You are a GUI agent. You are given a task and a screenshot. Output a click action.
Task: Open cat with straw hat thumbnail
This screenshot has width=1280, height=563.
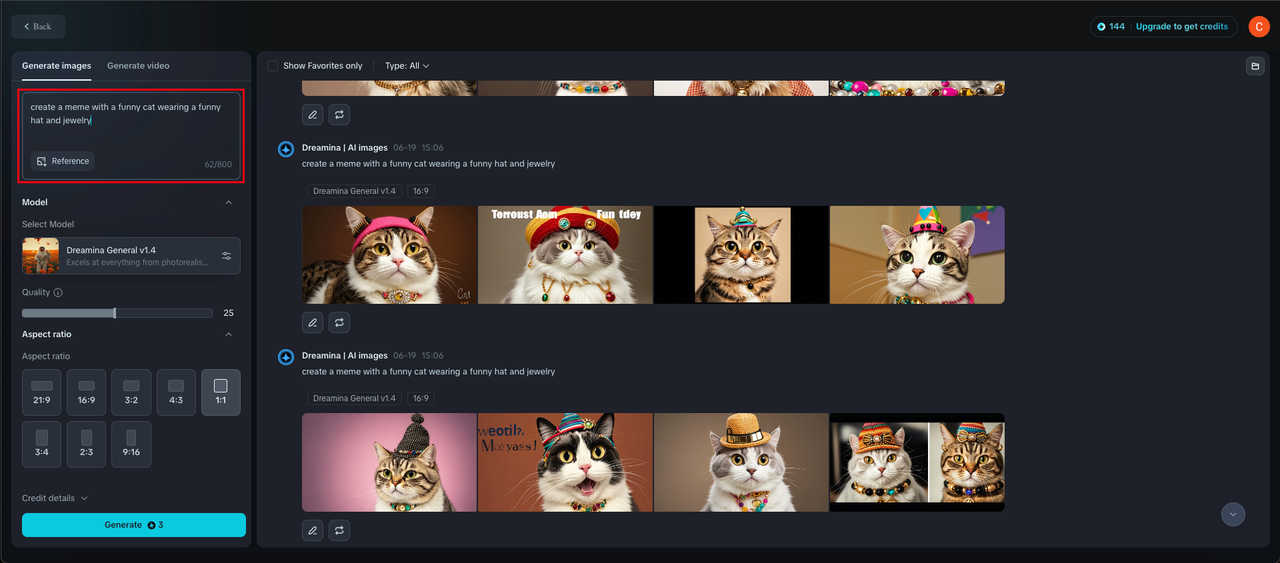pyautogui.click(x=741, y=462)
